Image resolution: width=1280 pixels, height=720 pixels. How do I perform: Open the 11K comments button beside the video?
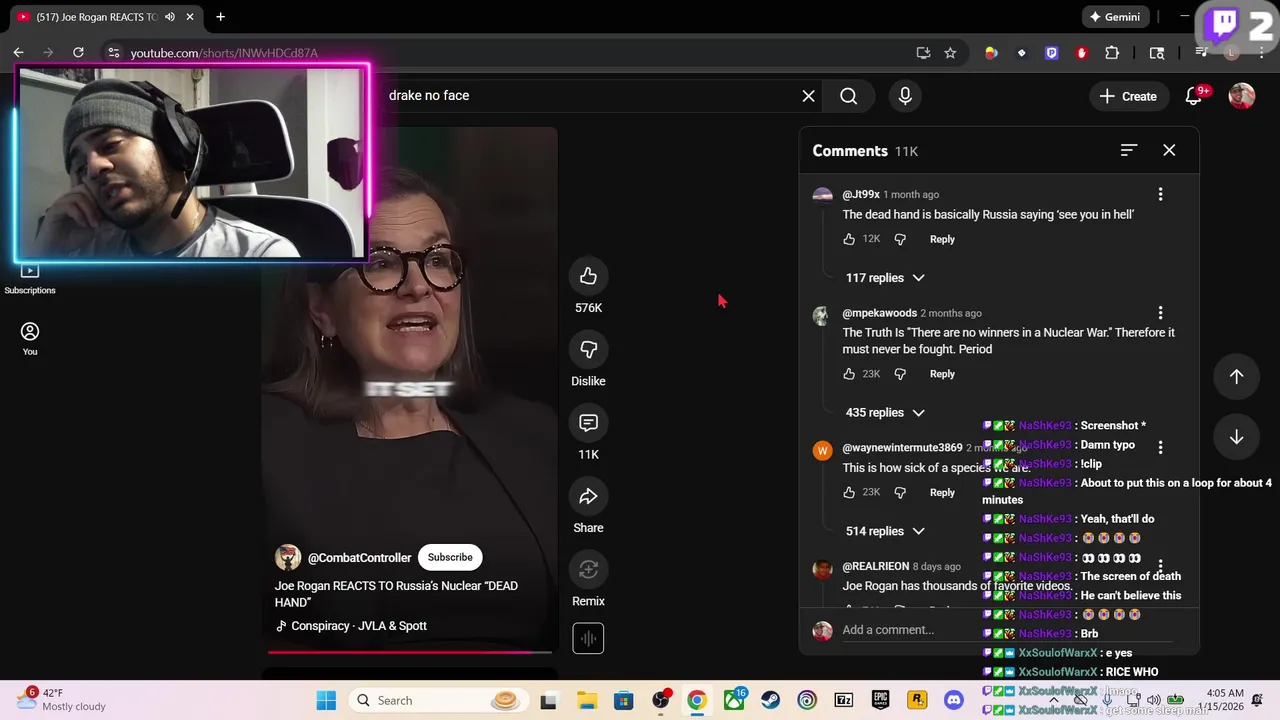point(588,423)
